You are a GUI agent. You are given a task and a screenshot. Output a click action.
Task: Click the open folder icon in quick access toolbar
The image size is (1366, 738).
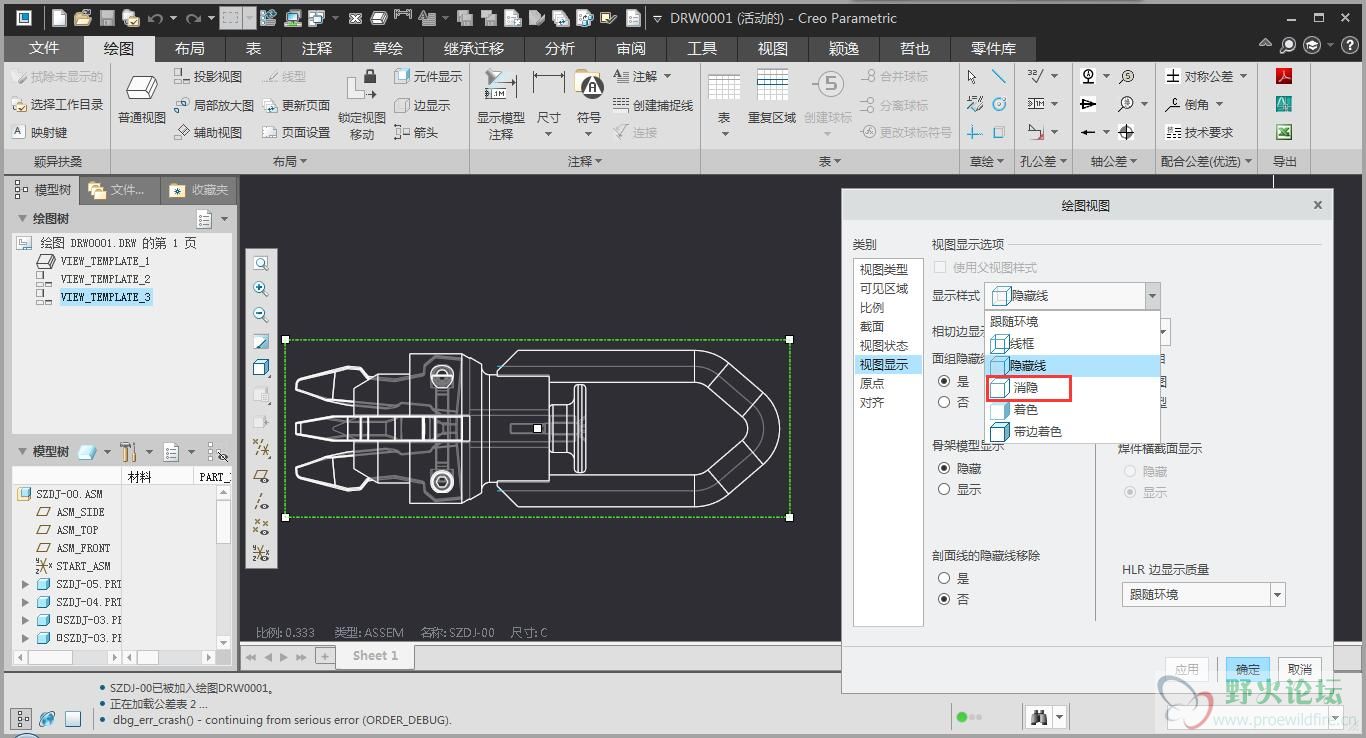[x=83, y=18]
